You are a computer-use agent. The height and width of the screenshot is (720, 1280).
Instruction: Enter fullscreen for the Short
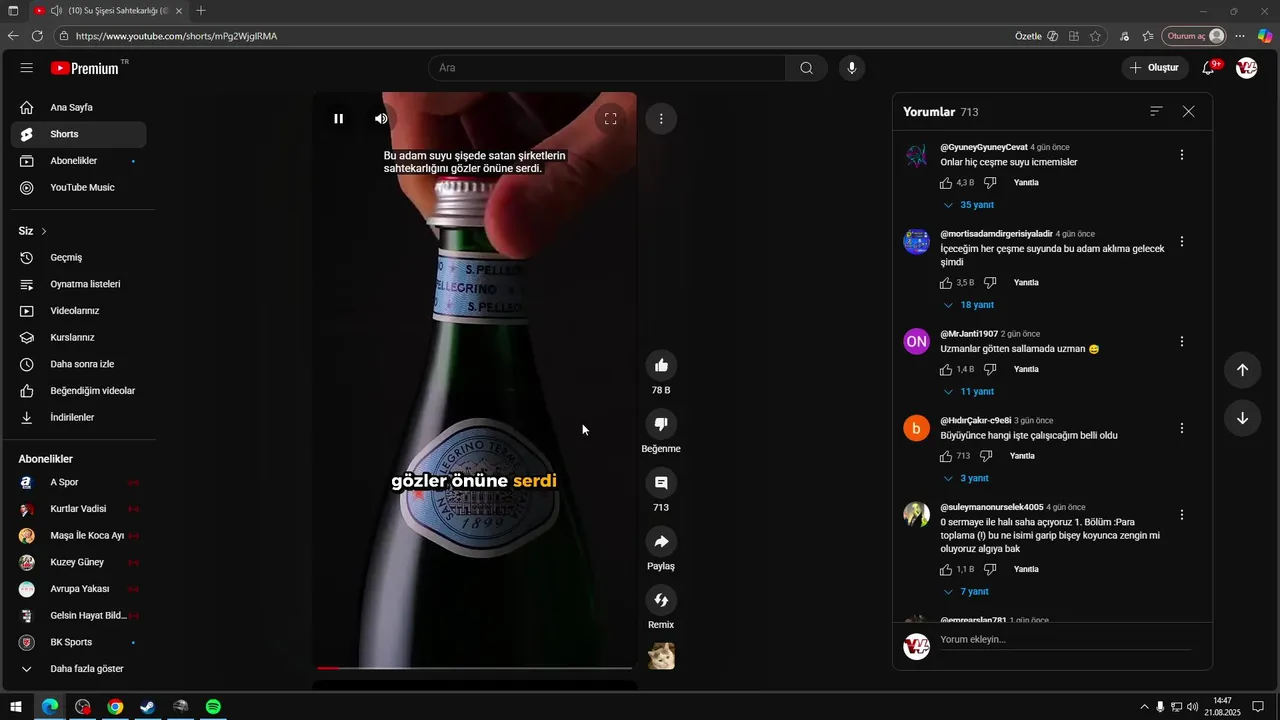(x=611, y=118)
